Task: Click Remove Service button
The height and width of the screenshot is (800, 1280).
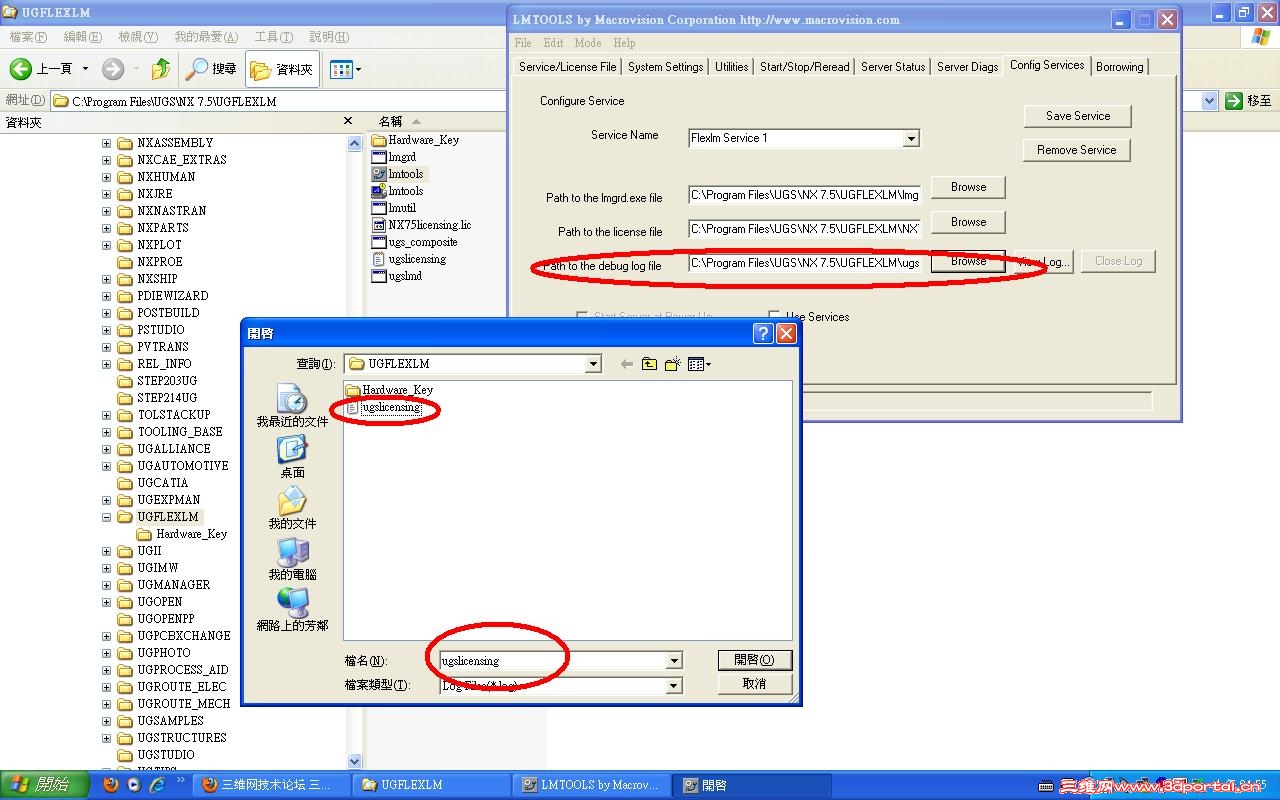Action: 1076,150
